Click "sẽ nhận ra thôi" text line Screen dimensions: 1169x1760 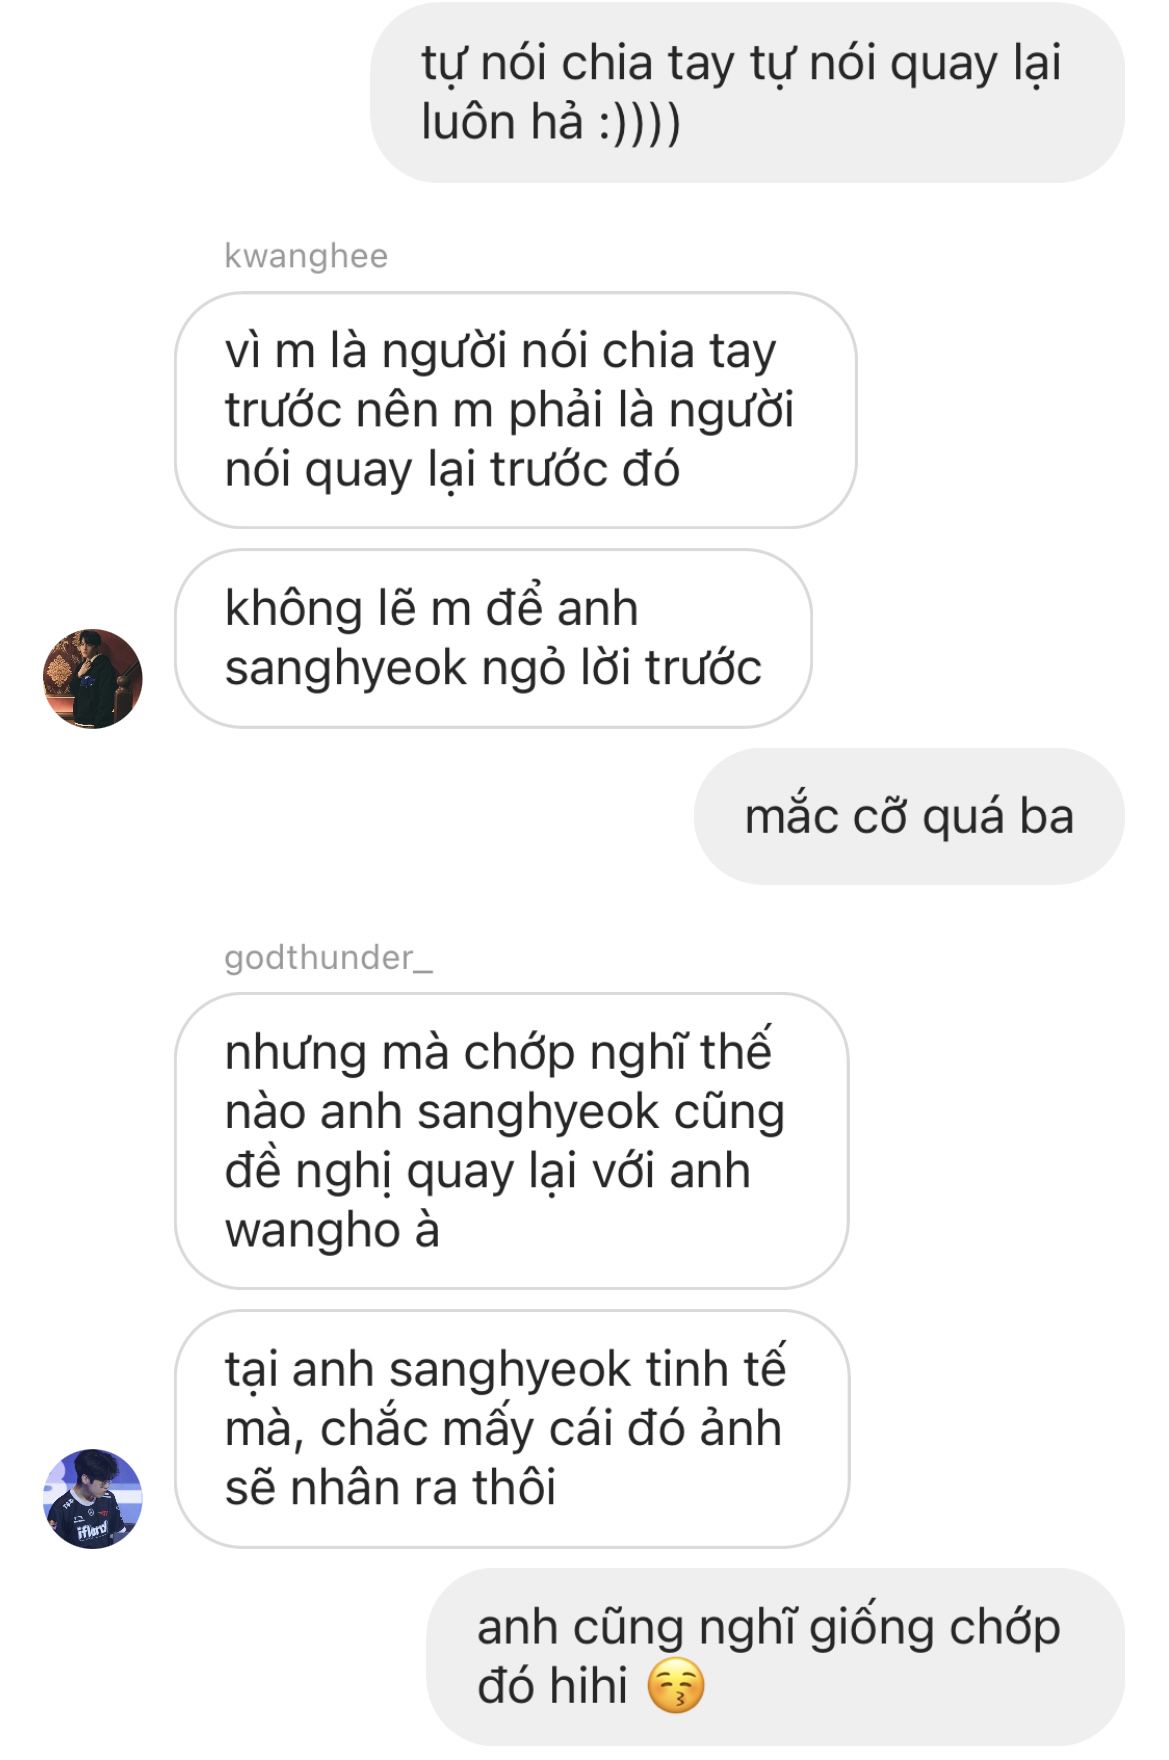(x=390, y=1488)
